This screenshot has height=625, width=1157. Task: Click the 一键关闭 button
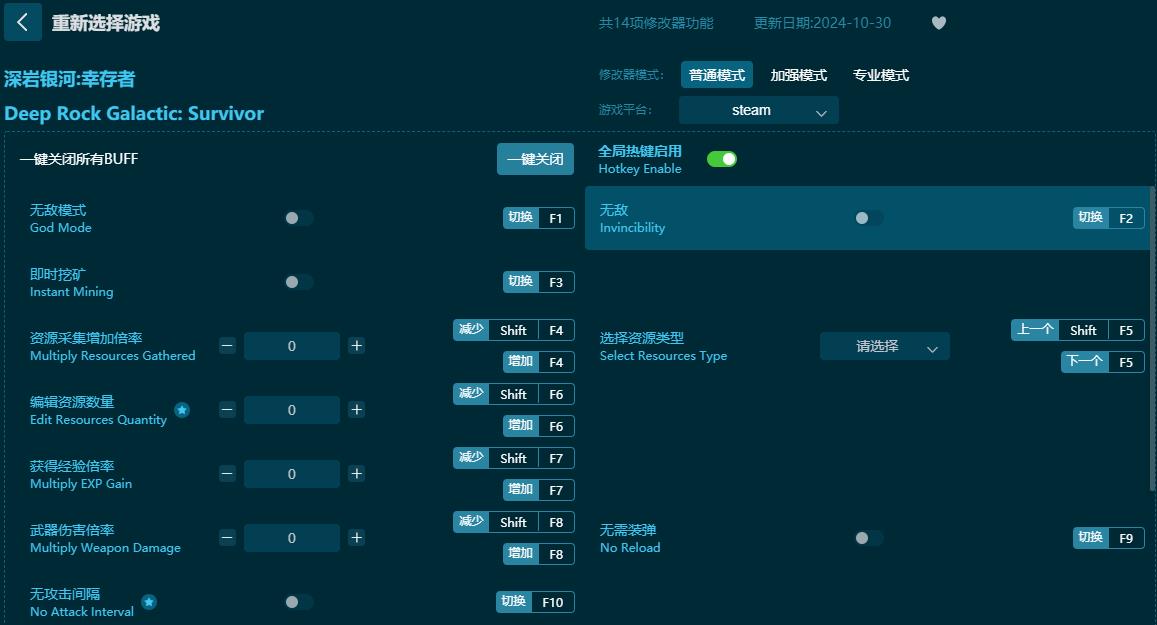click(x=535, y=159)
